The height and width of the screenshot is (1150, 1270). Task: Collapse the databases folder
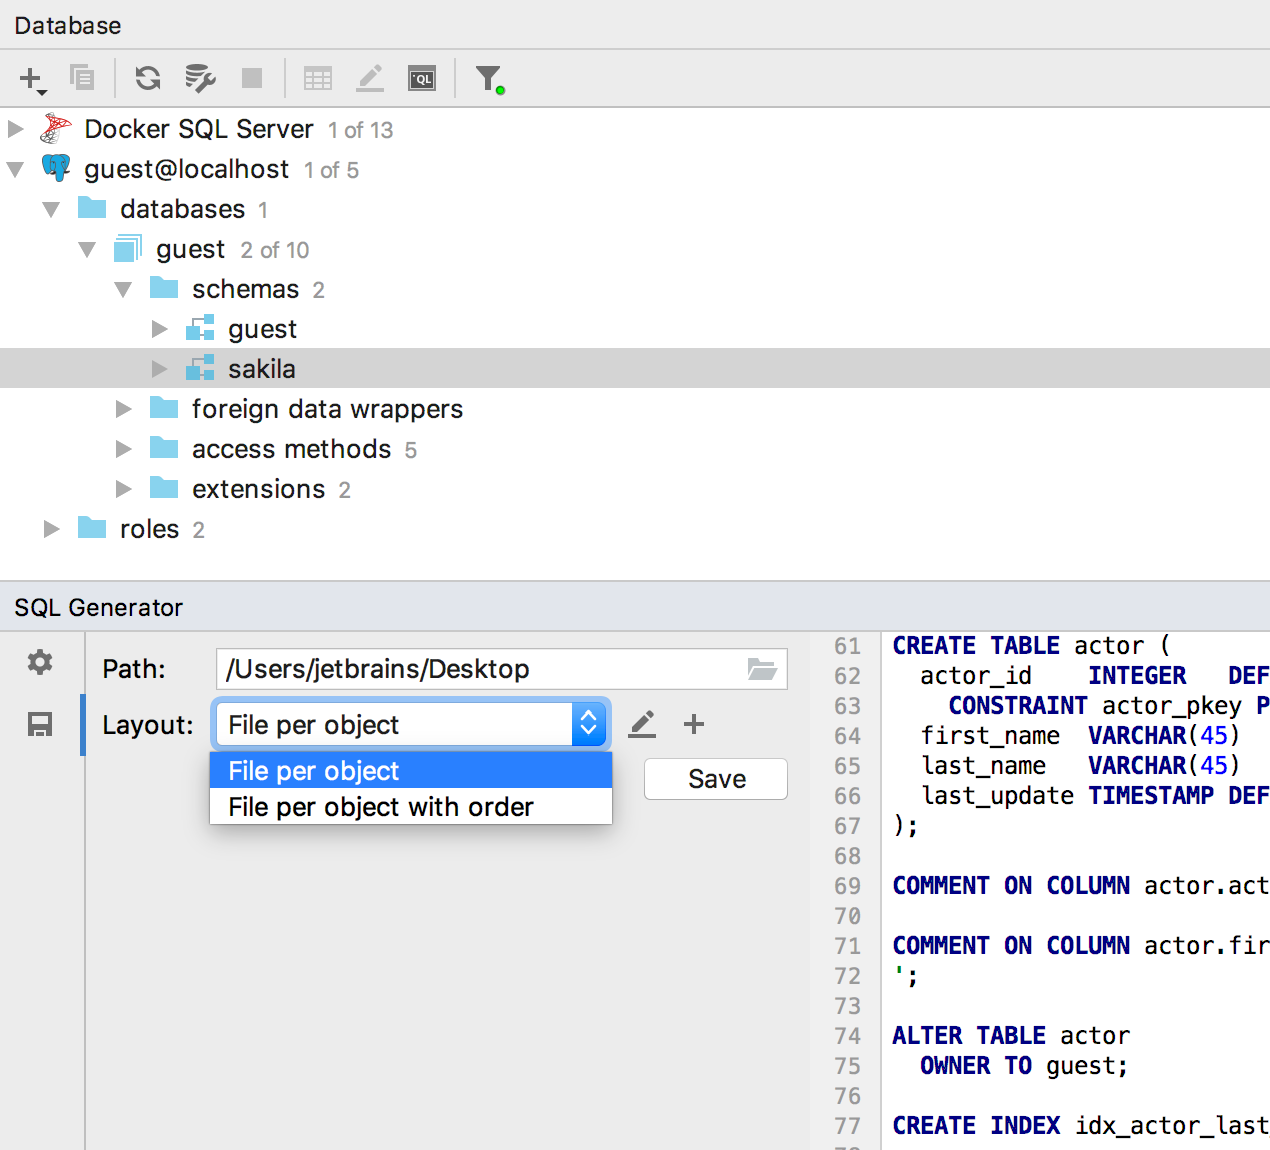(51, 209)
